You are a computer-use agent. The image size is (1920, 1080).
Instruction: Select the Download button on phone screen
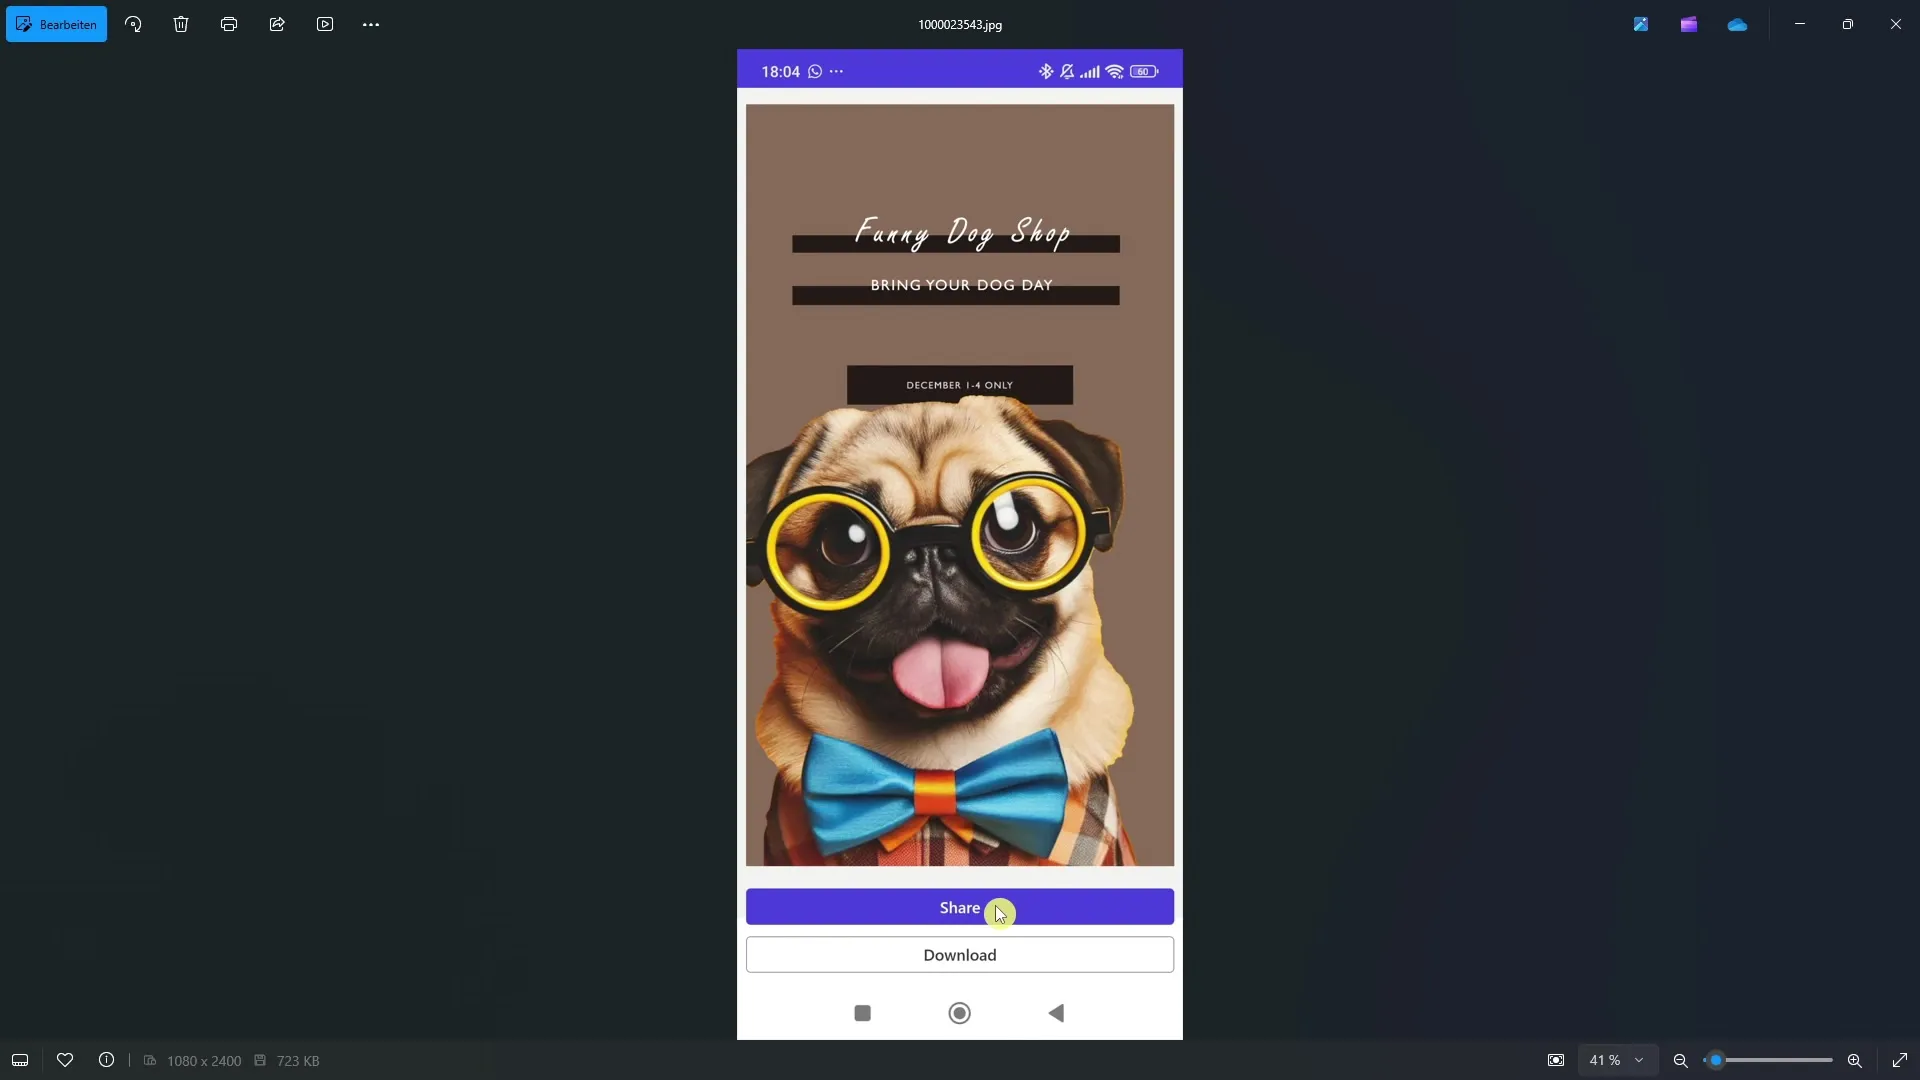960,955
